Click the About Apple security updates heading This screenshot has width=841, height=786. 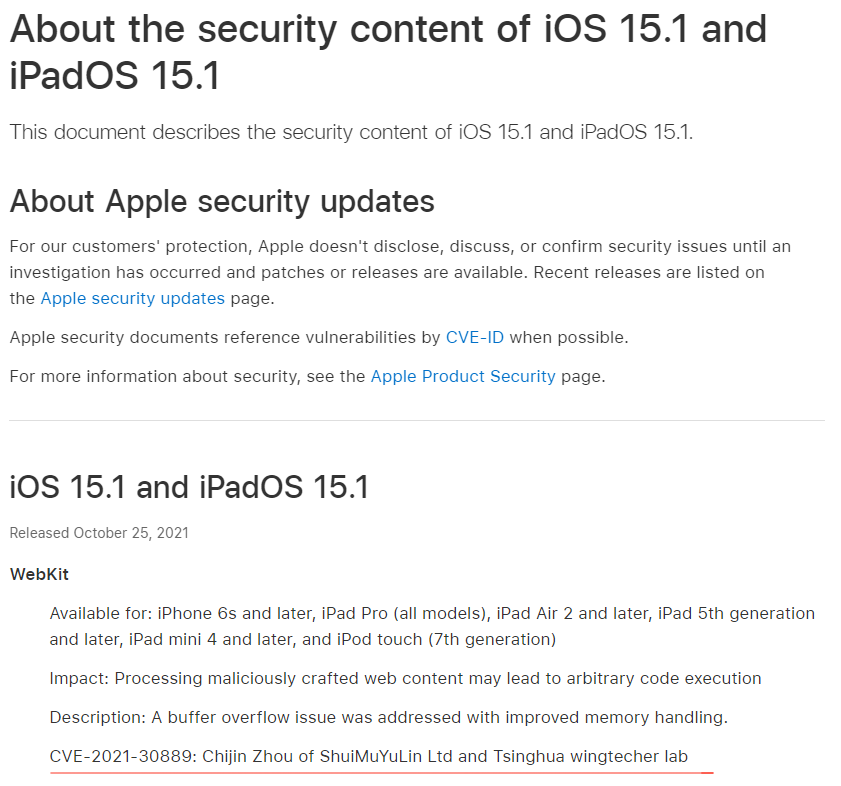pyautogui.click(x=222, y=202)
